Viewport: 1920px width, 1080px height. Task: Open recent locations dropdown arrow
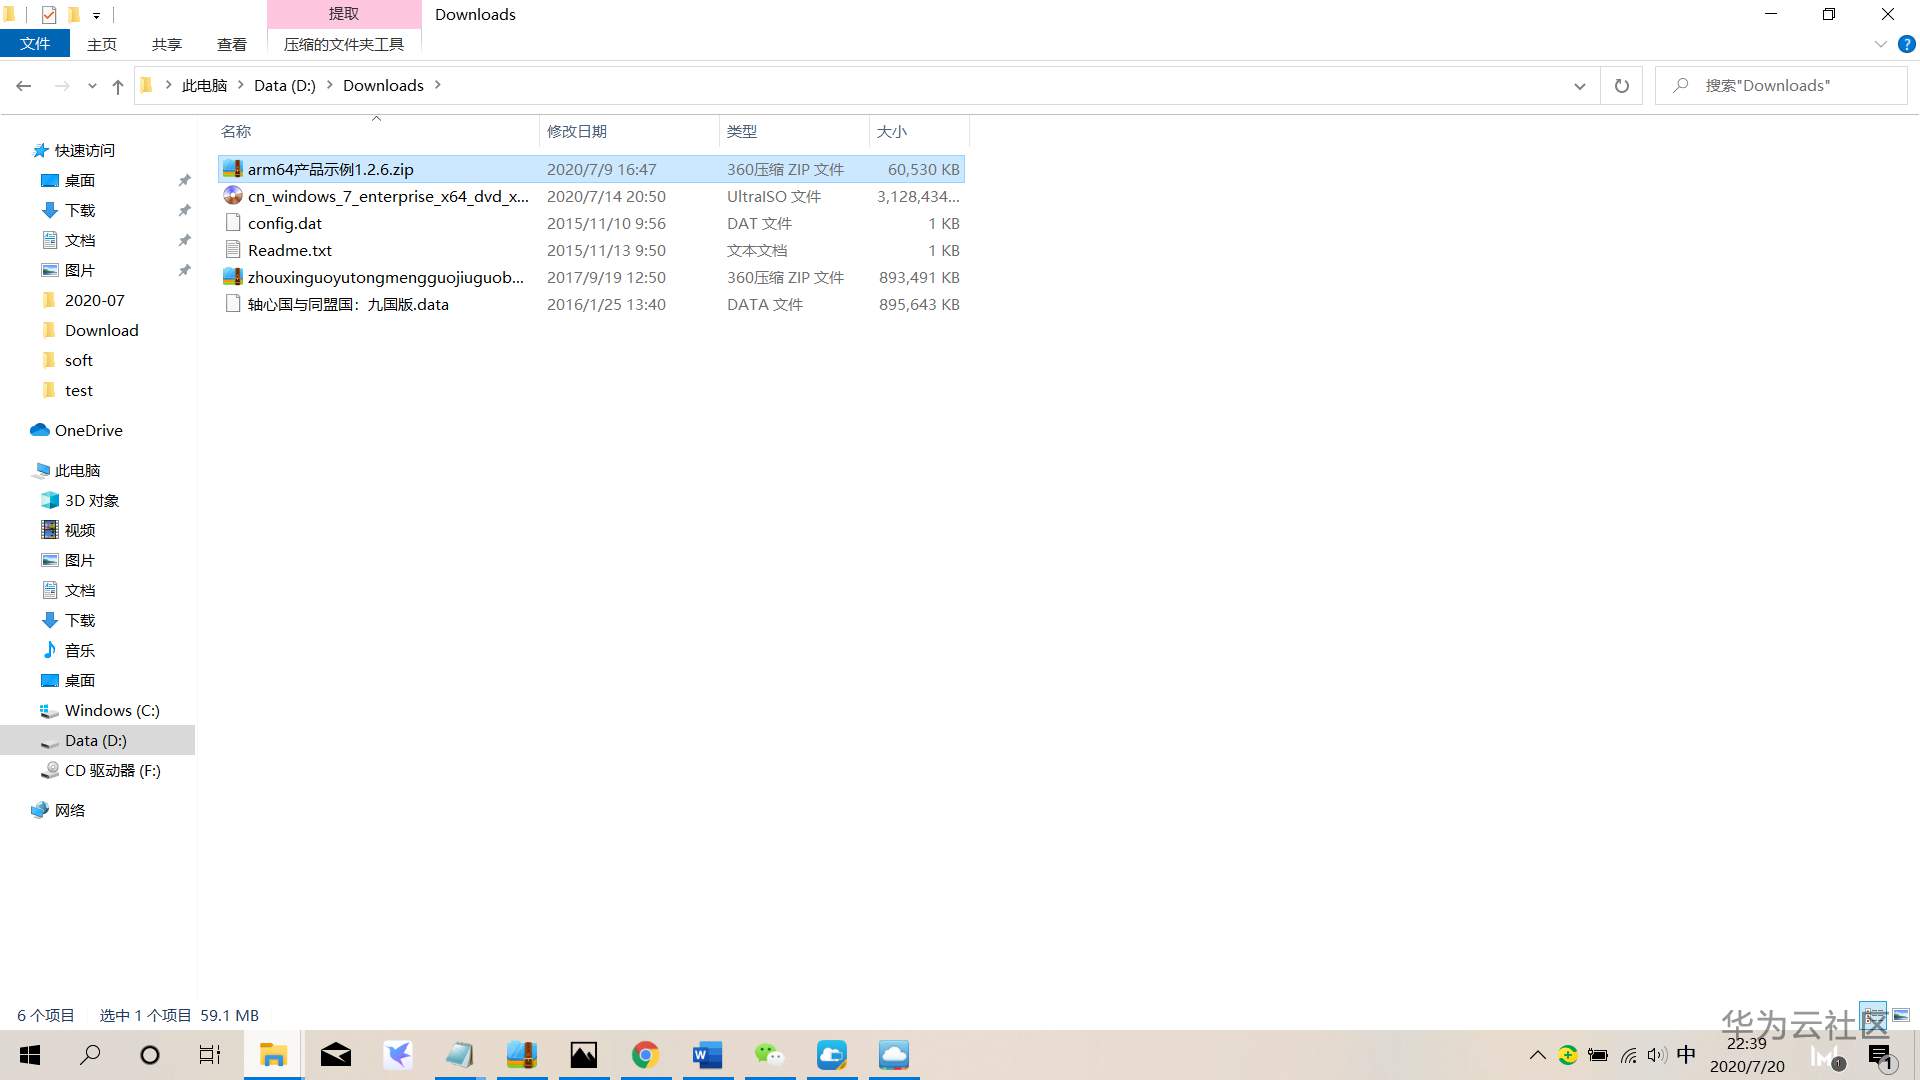[x=92, y=86]
